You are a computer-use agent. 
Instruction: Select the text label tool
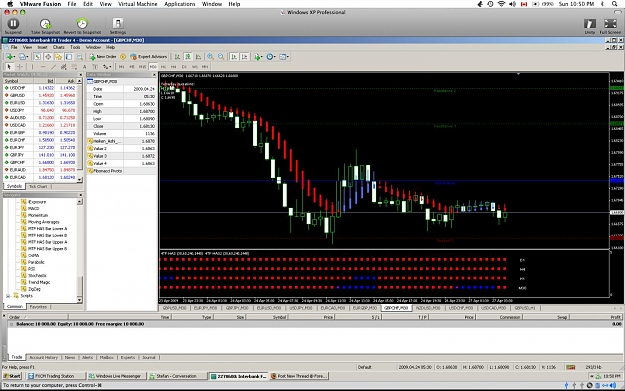tap(95, 67)
